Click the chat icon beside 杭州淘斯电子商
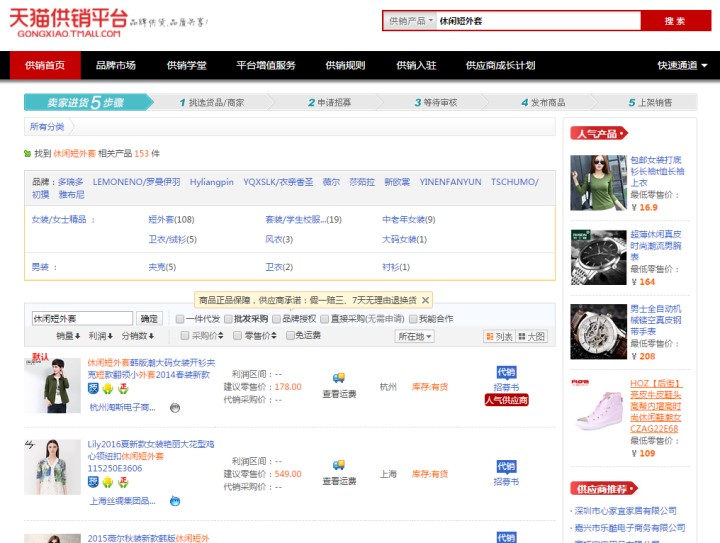The height and width of the screenshot is (543, 720). [x=175, y=407]
